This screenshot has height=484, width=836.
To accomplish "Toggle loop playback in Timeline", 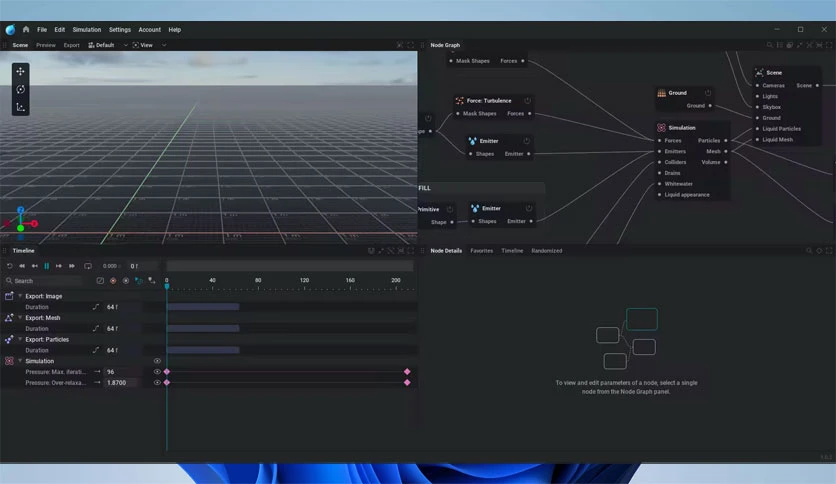I will point(88,265).
